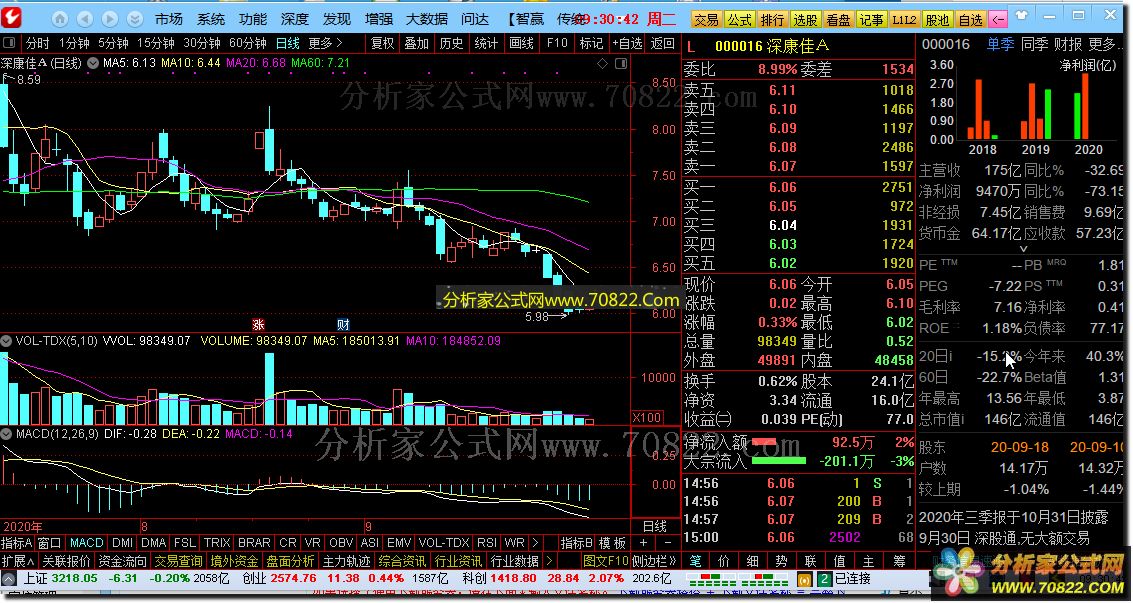The width and height of the screenshot is (1133, 603).
Task: Navigate back with the left arrow icon
Action: coord(85,19)
